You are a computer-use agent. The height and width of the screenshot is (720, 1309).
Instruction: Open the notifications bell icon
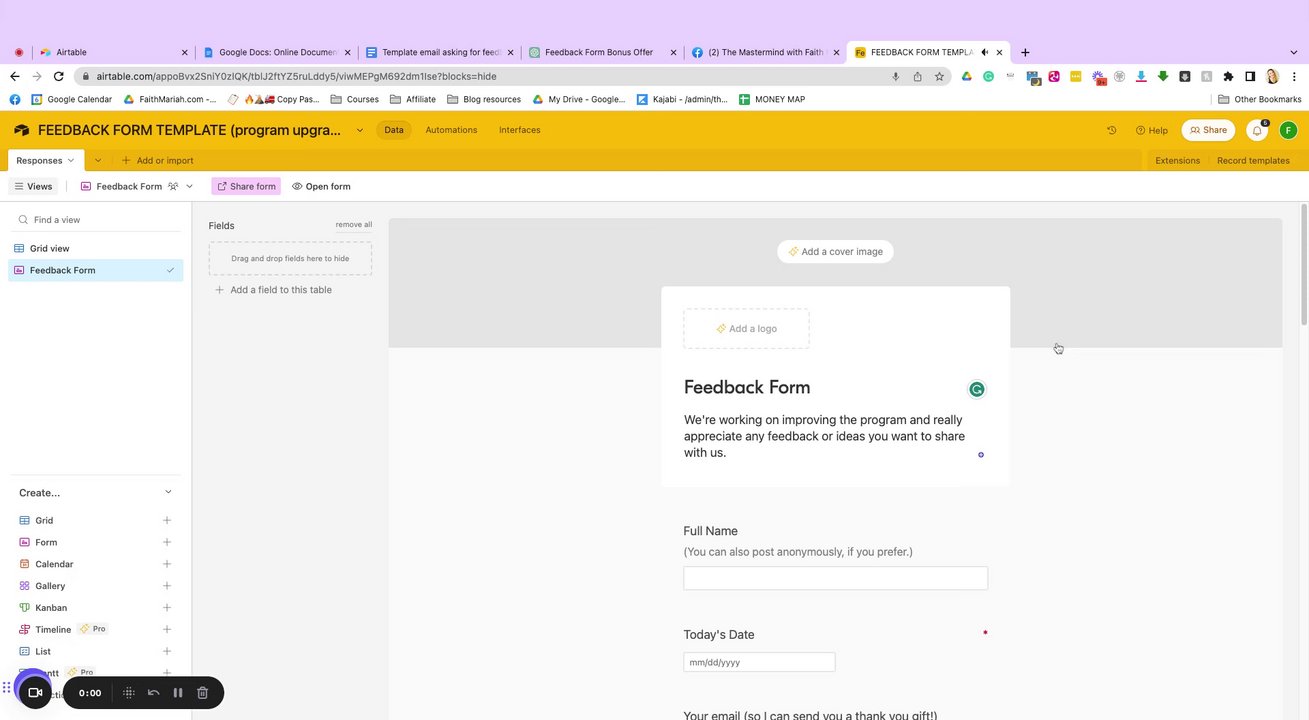(x=1257, y=130)
